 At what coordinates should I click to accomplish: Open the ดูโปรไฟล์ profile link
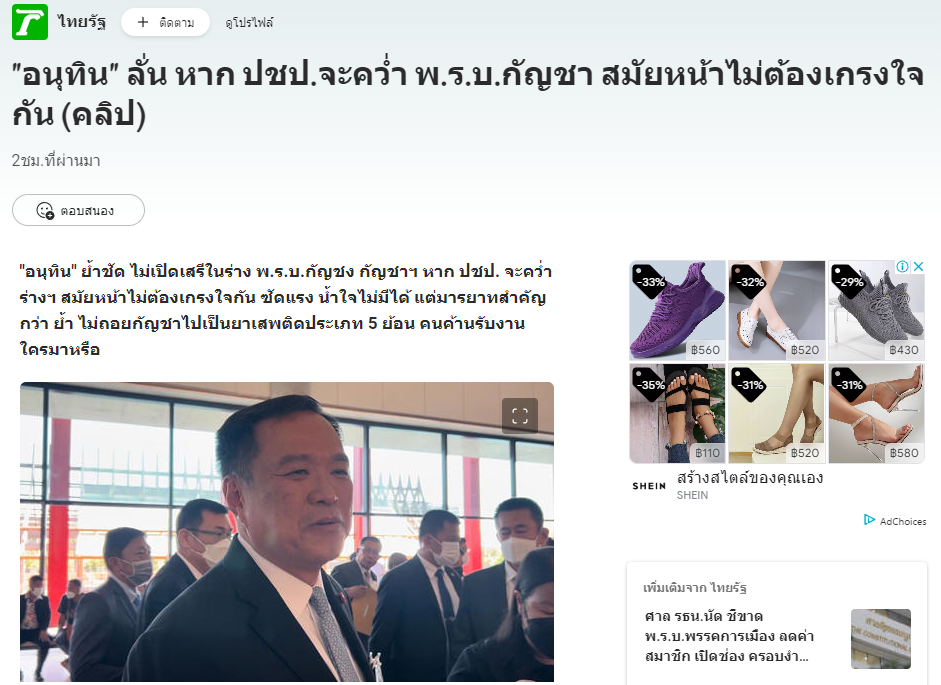pos(249,23)
